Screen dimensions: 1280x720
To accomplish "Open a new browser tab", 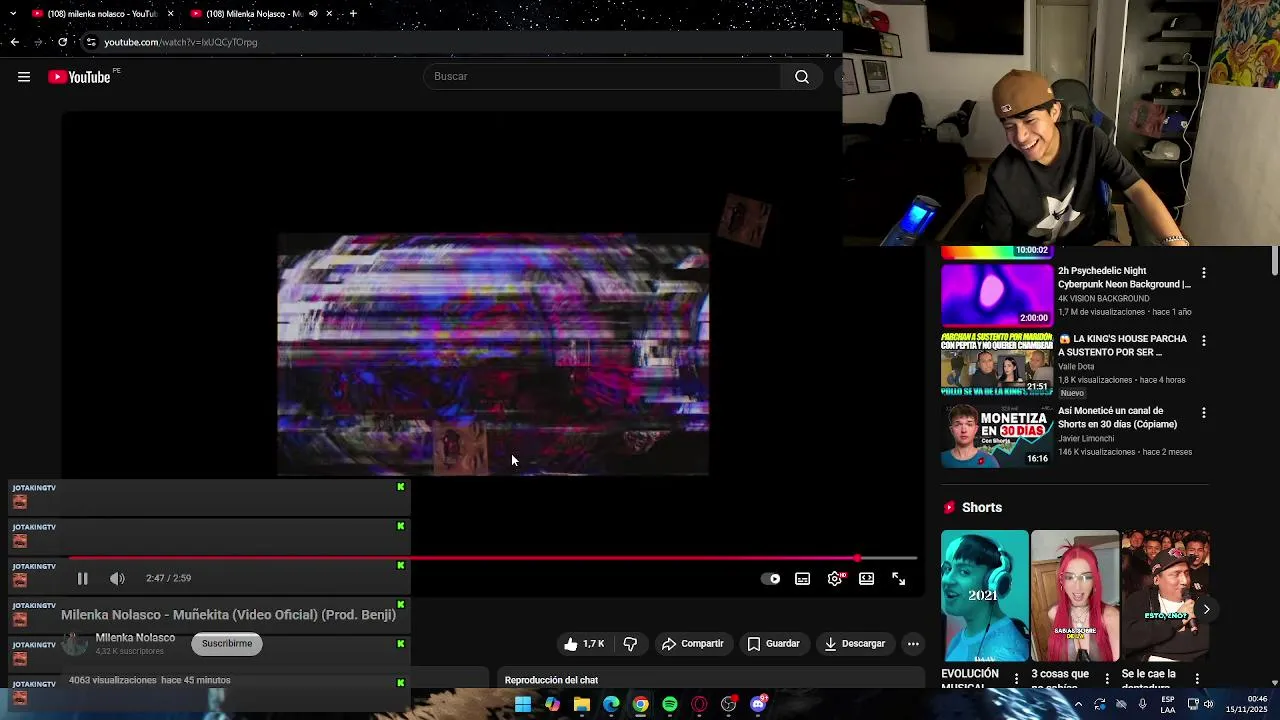I will click(x=353, y=14).
